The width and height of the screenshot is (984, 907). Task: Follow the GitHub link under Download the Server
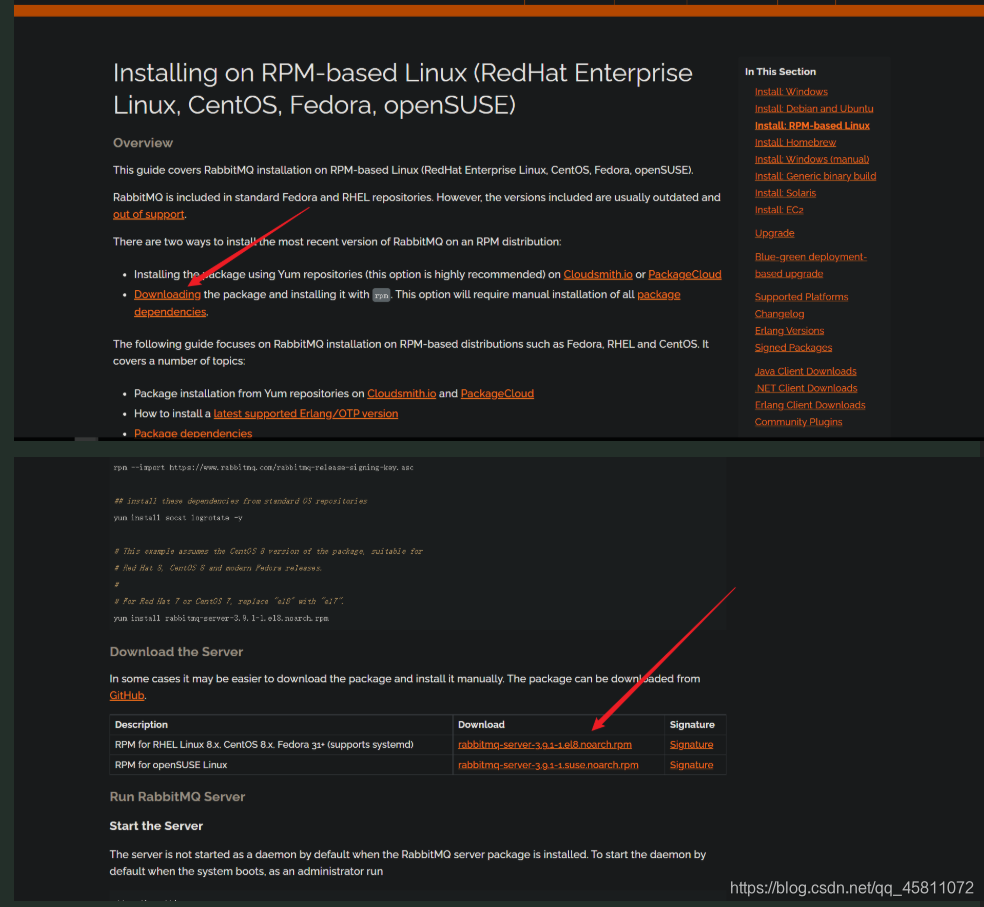pos(127,695)
